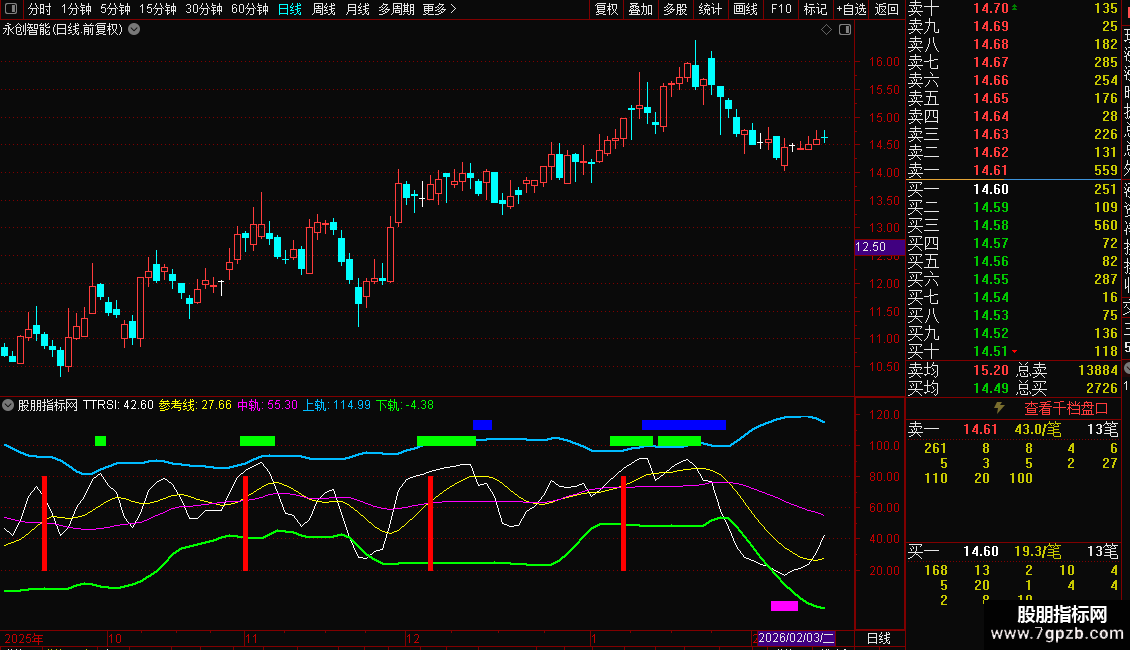Click the 标记 mark tool
This screenshot has width=1130, height=650.
pyautogui.click(x=815, y=9)
